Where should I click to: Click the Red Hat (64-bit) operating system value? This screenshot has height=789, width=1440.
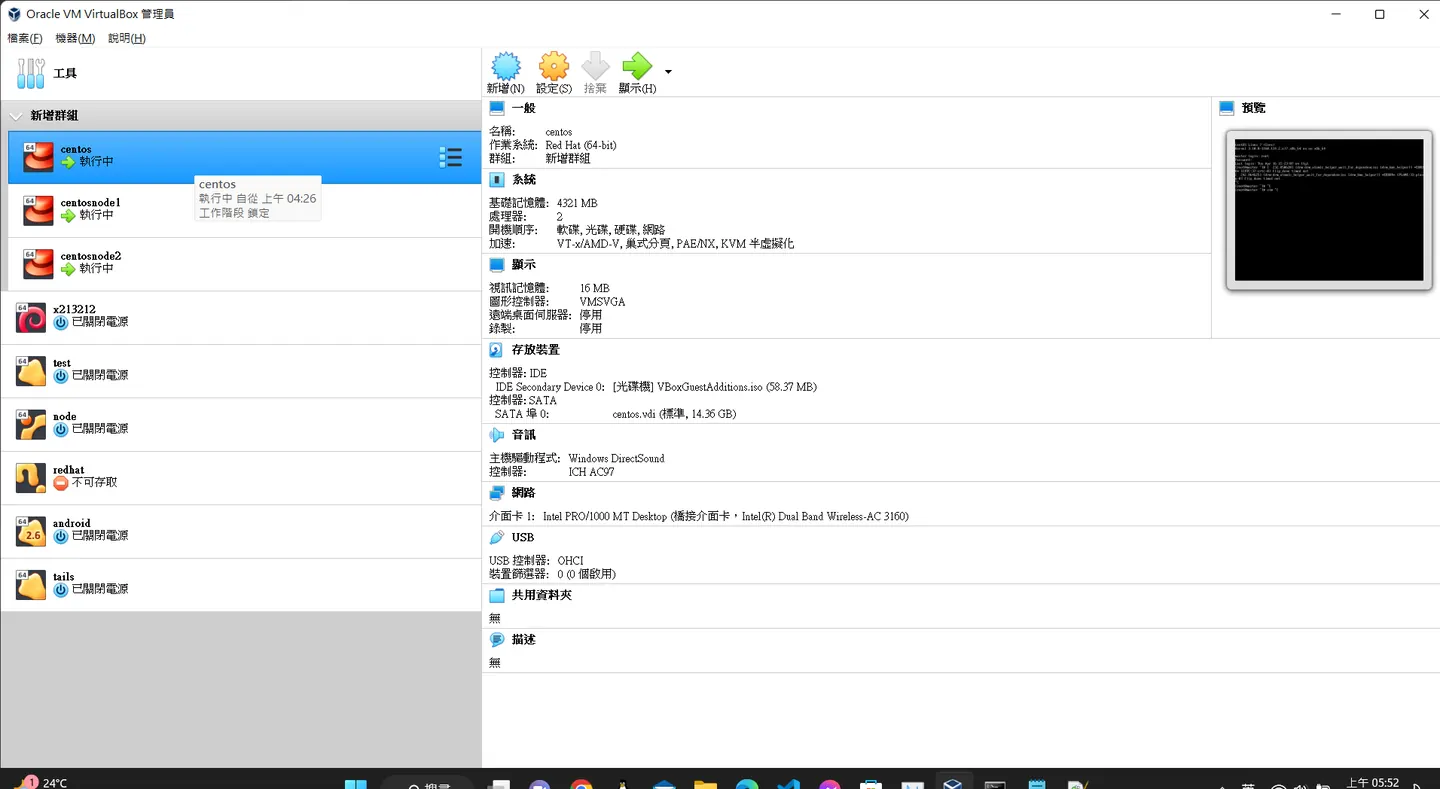(x=581, y=145)
